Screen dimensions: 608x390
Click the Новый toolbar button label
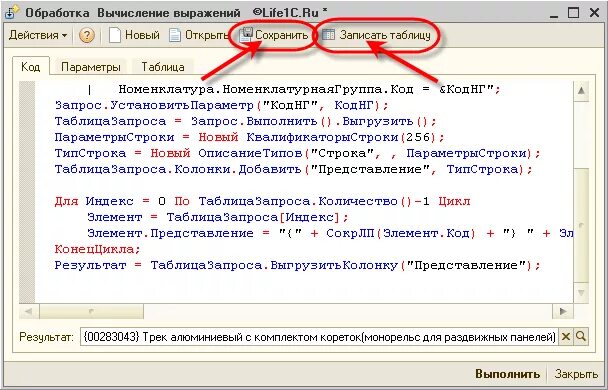pos(142,35)
